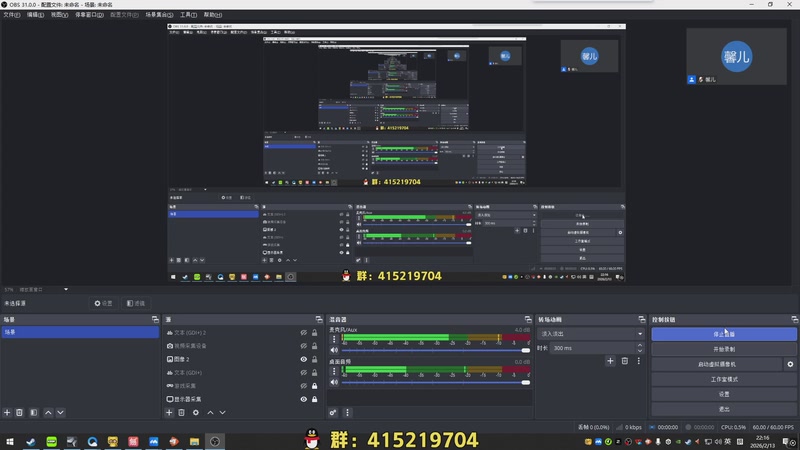Open advanced audio properties gears icon
The image size is (800, 450).
tap(333, 412)
